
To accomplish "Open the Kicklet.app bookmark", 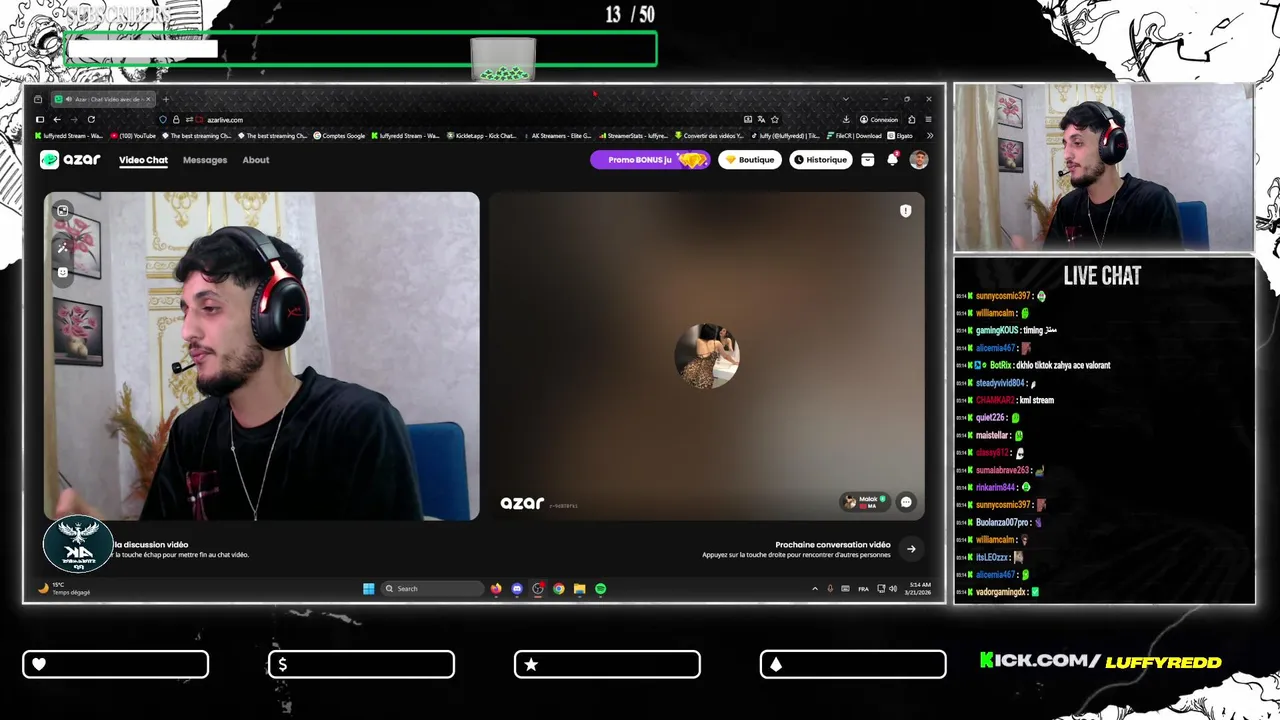I will (x=481, y=135).
